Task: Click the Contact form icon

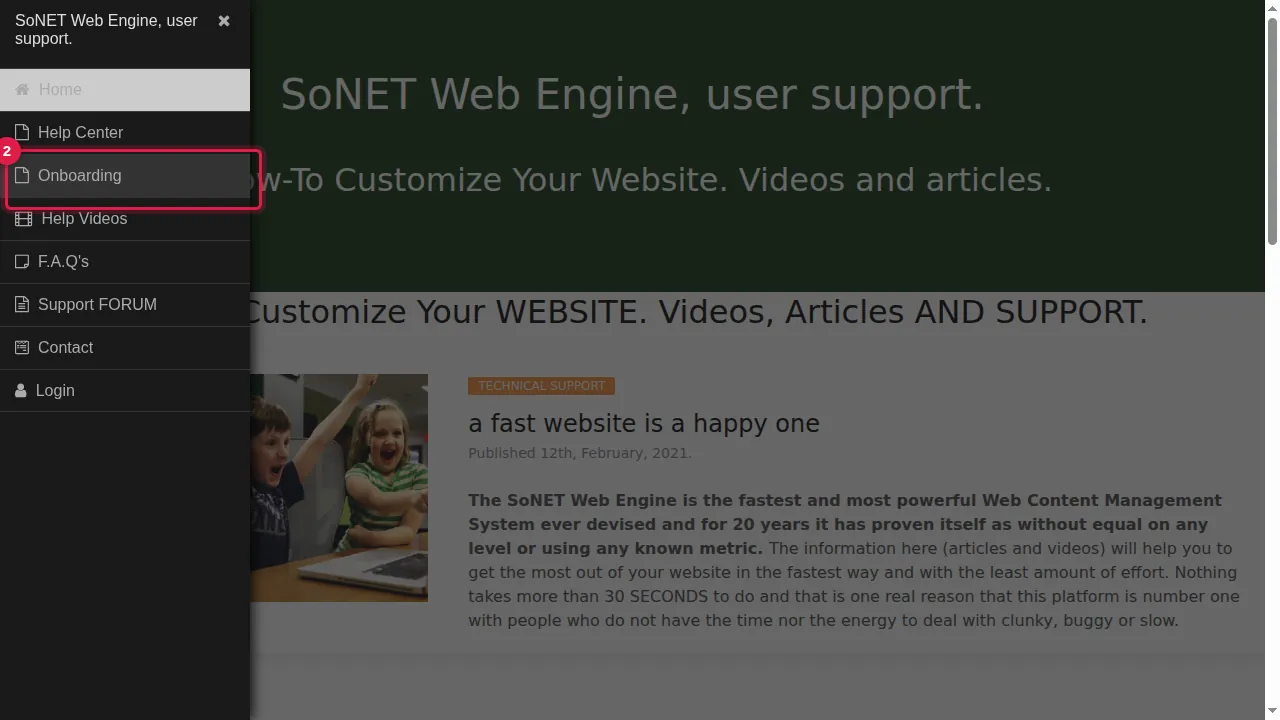Action: point(22,347)
